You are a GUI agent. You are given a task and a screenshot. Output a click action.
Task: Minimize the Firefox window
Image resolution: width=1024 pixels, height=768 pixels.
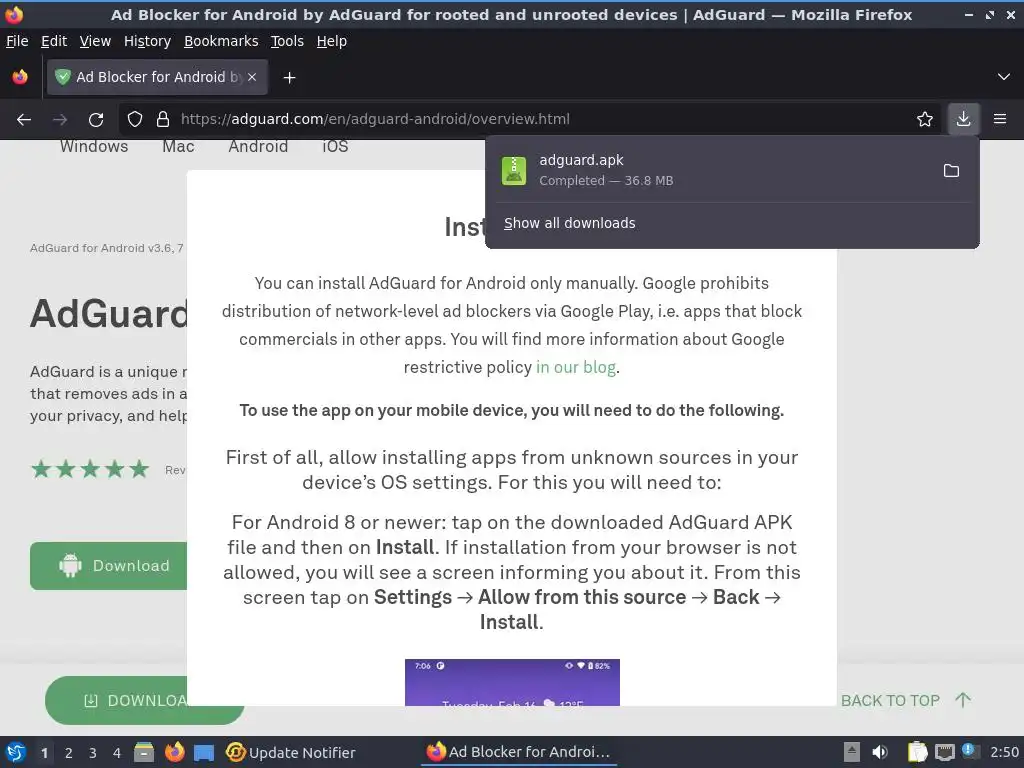coord(969,14)
